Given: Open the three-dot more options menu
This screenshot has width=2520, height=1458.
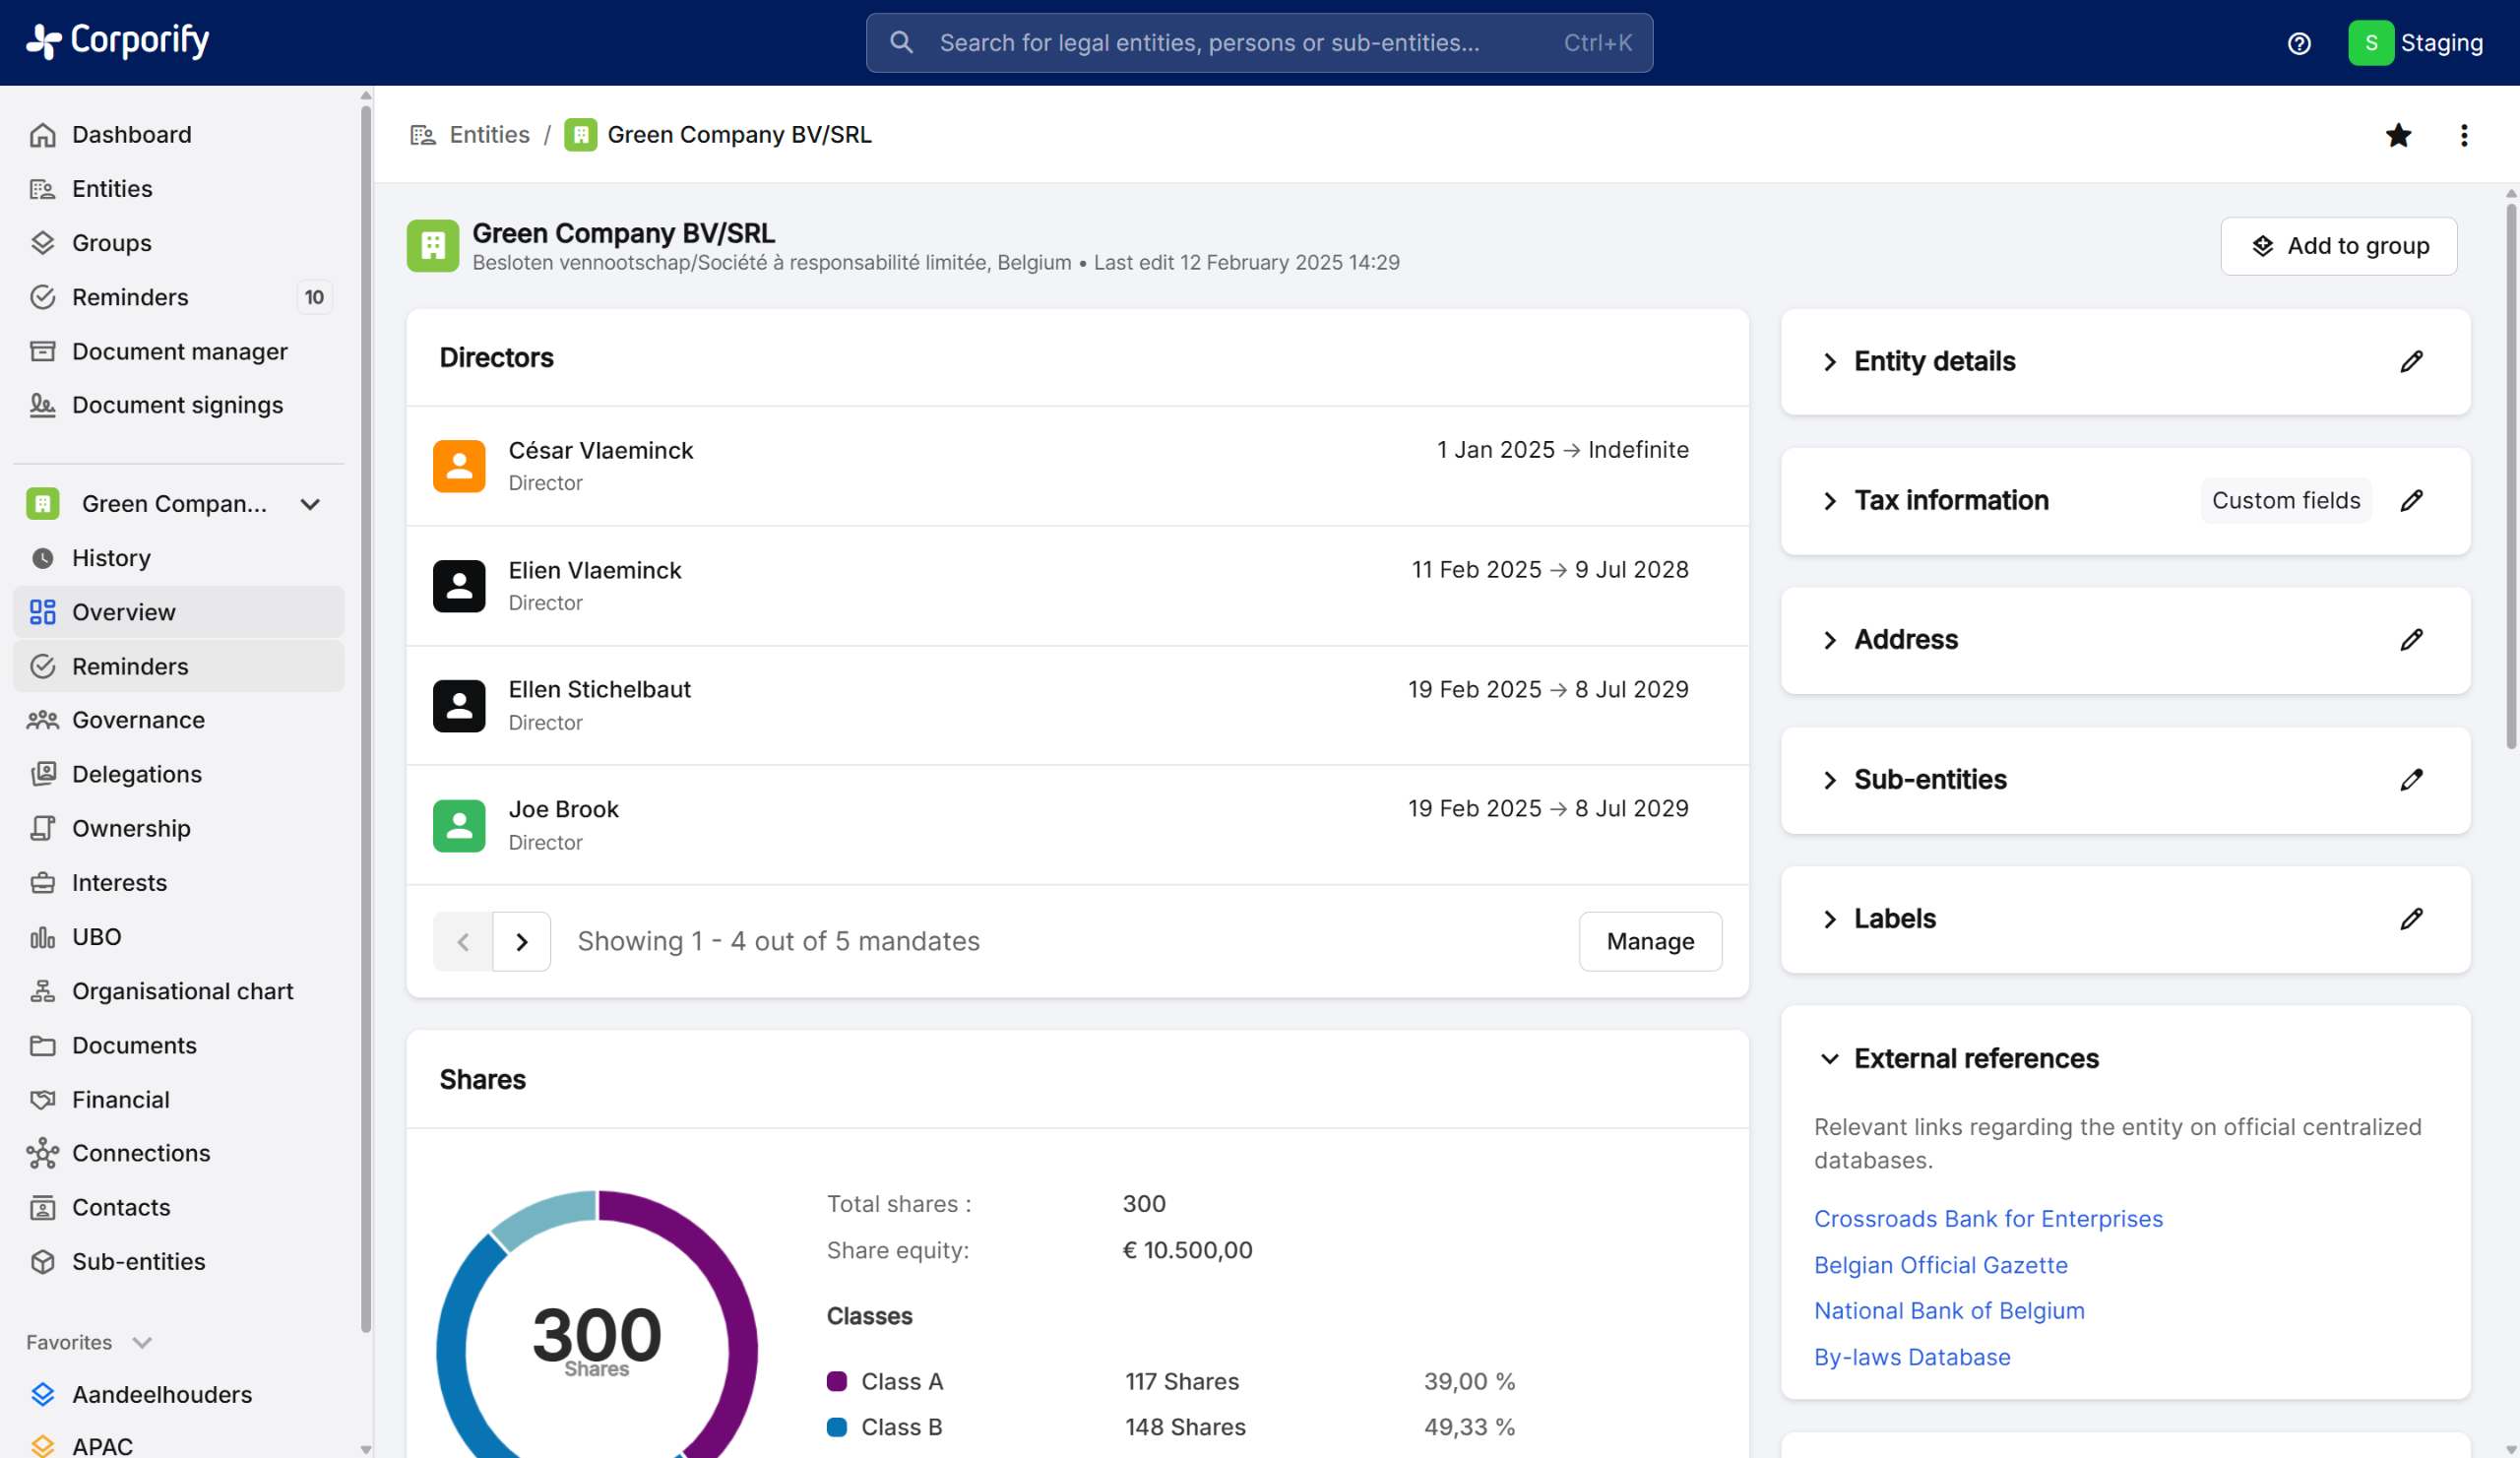Looking at the screenshot, I should pyautogui.click(x=2463, y=135).
